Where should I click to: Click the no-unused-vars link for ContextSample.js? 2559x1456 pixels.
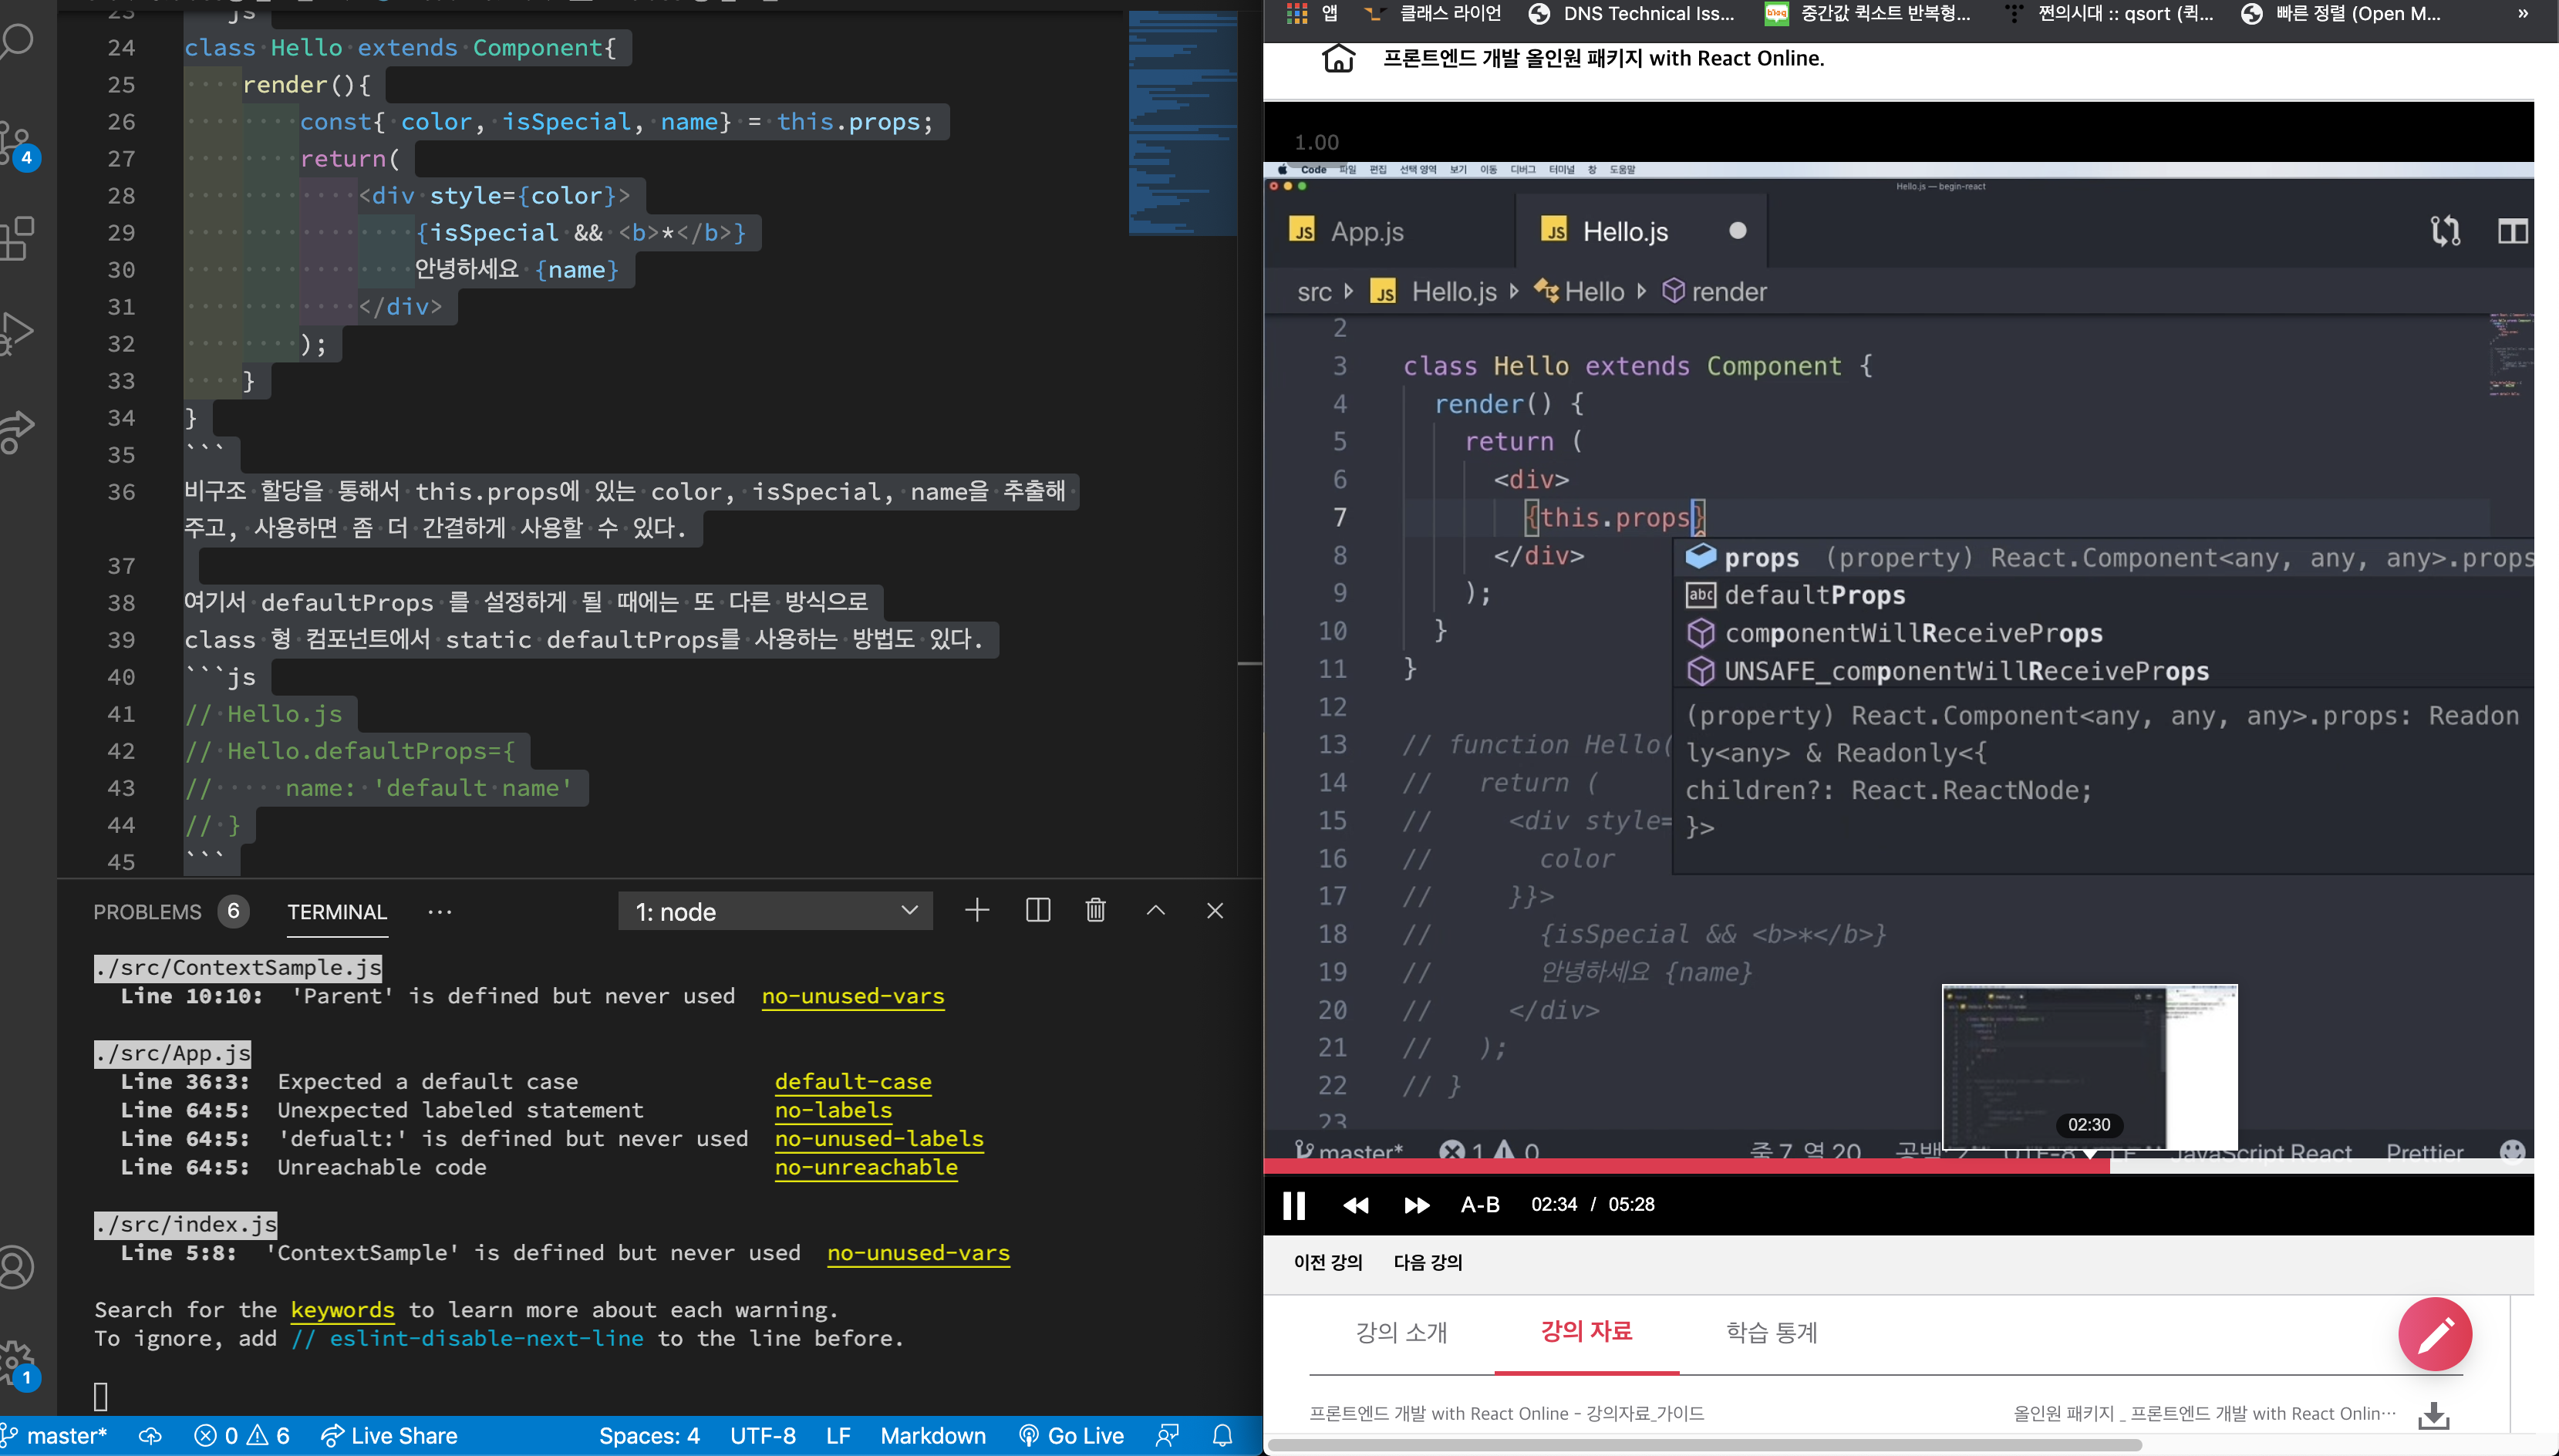click(852, 996)
